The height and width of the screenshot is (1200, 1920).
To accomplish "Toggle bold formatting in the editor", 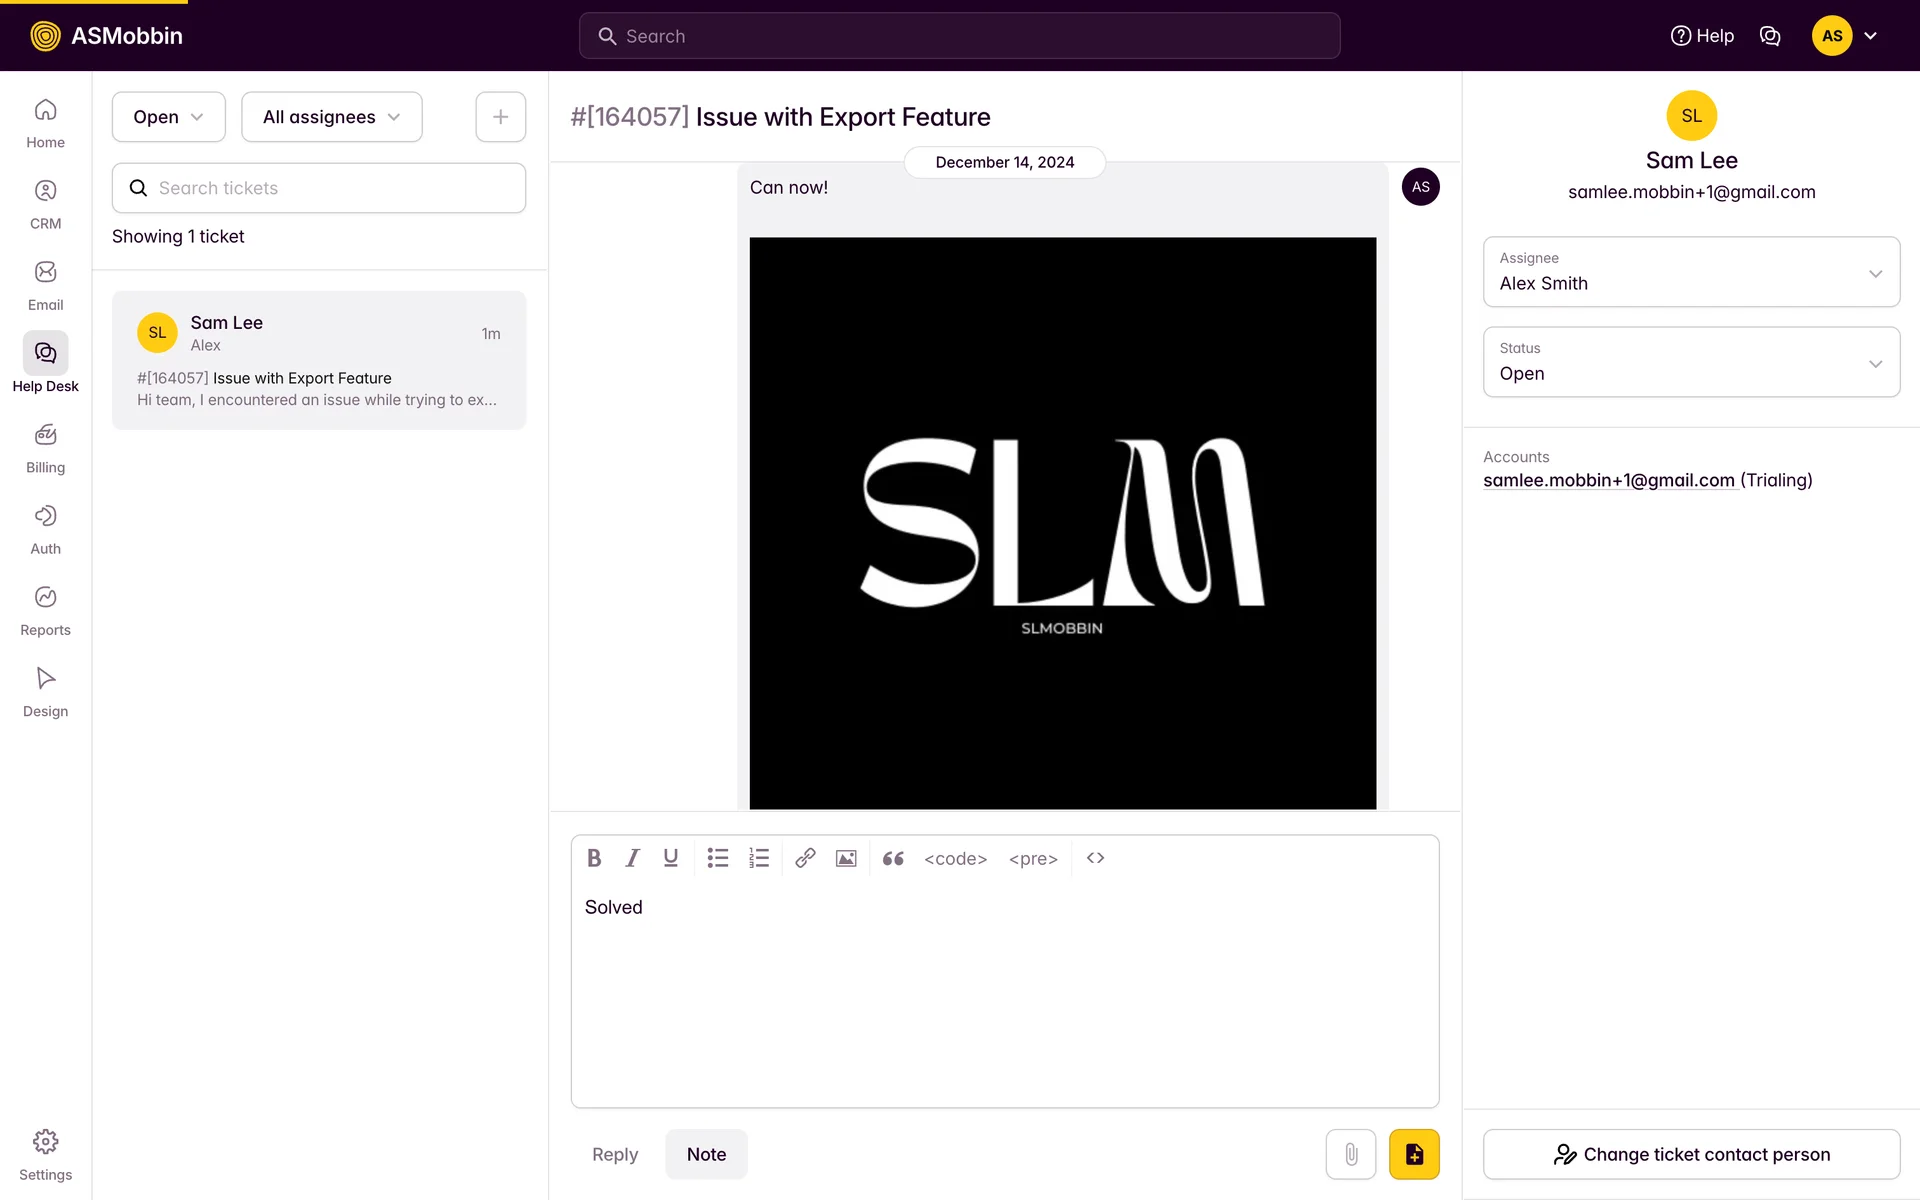I will [594, 858].
